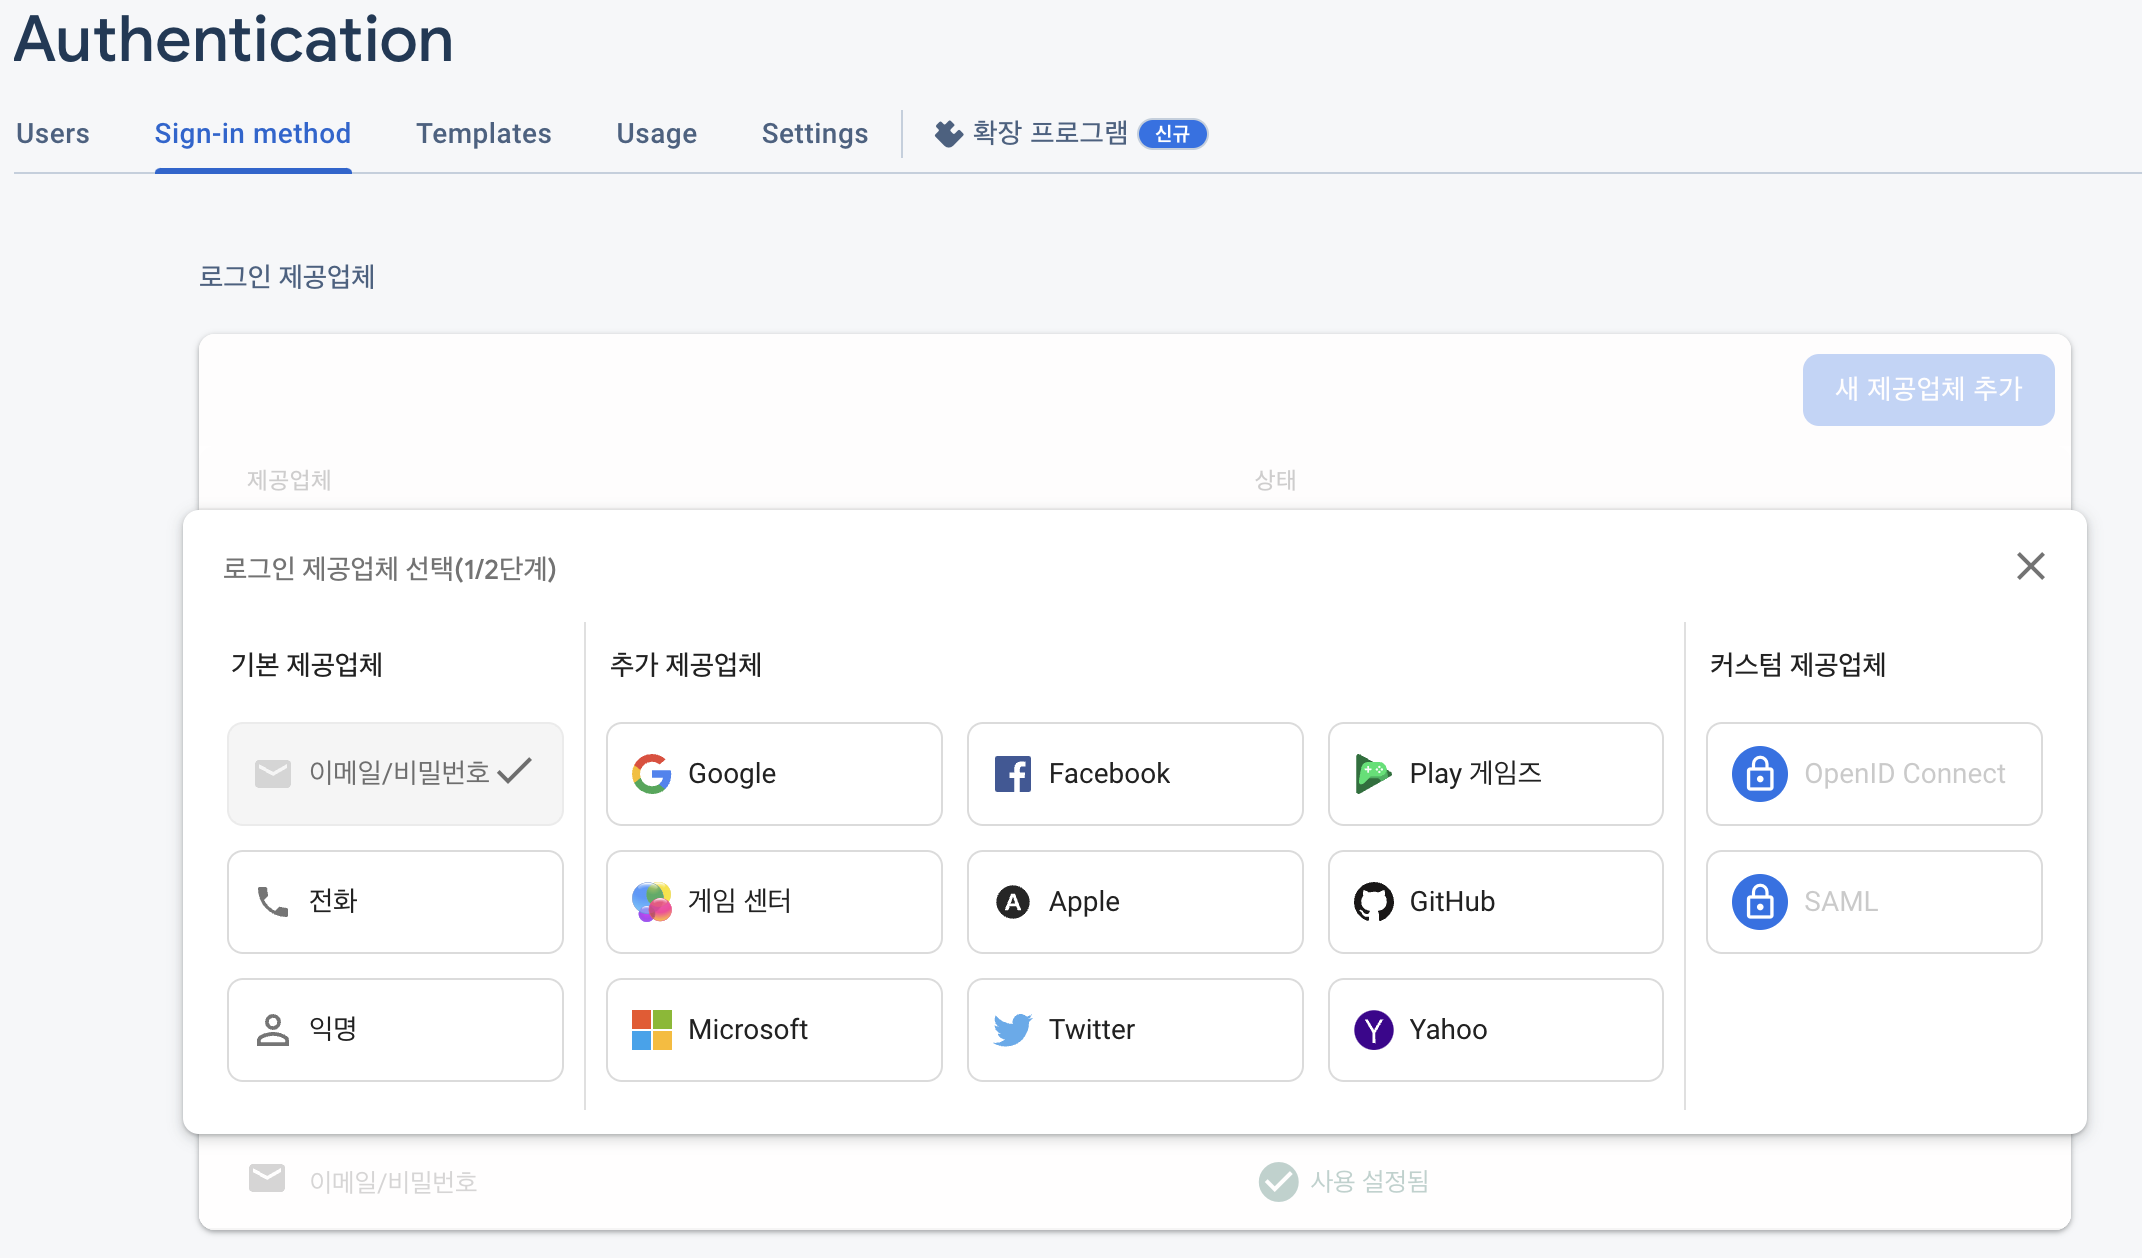This screenshot has height=1258, width=2142.
Task: Select the 게임 센터 provider
Action: [x=773, y=901]
